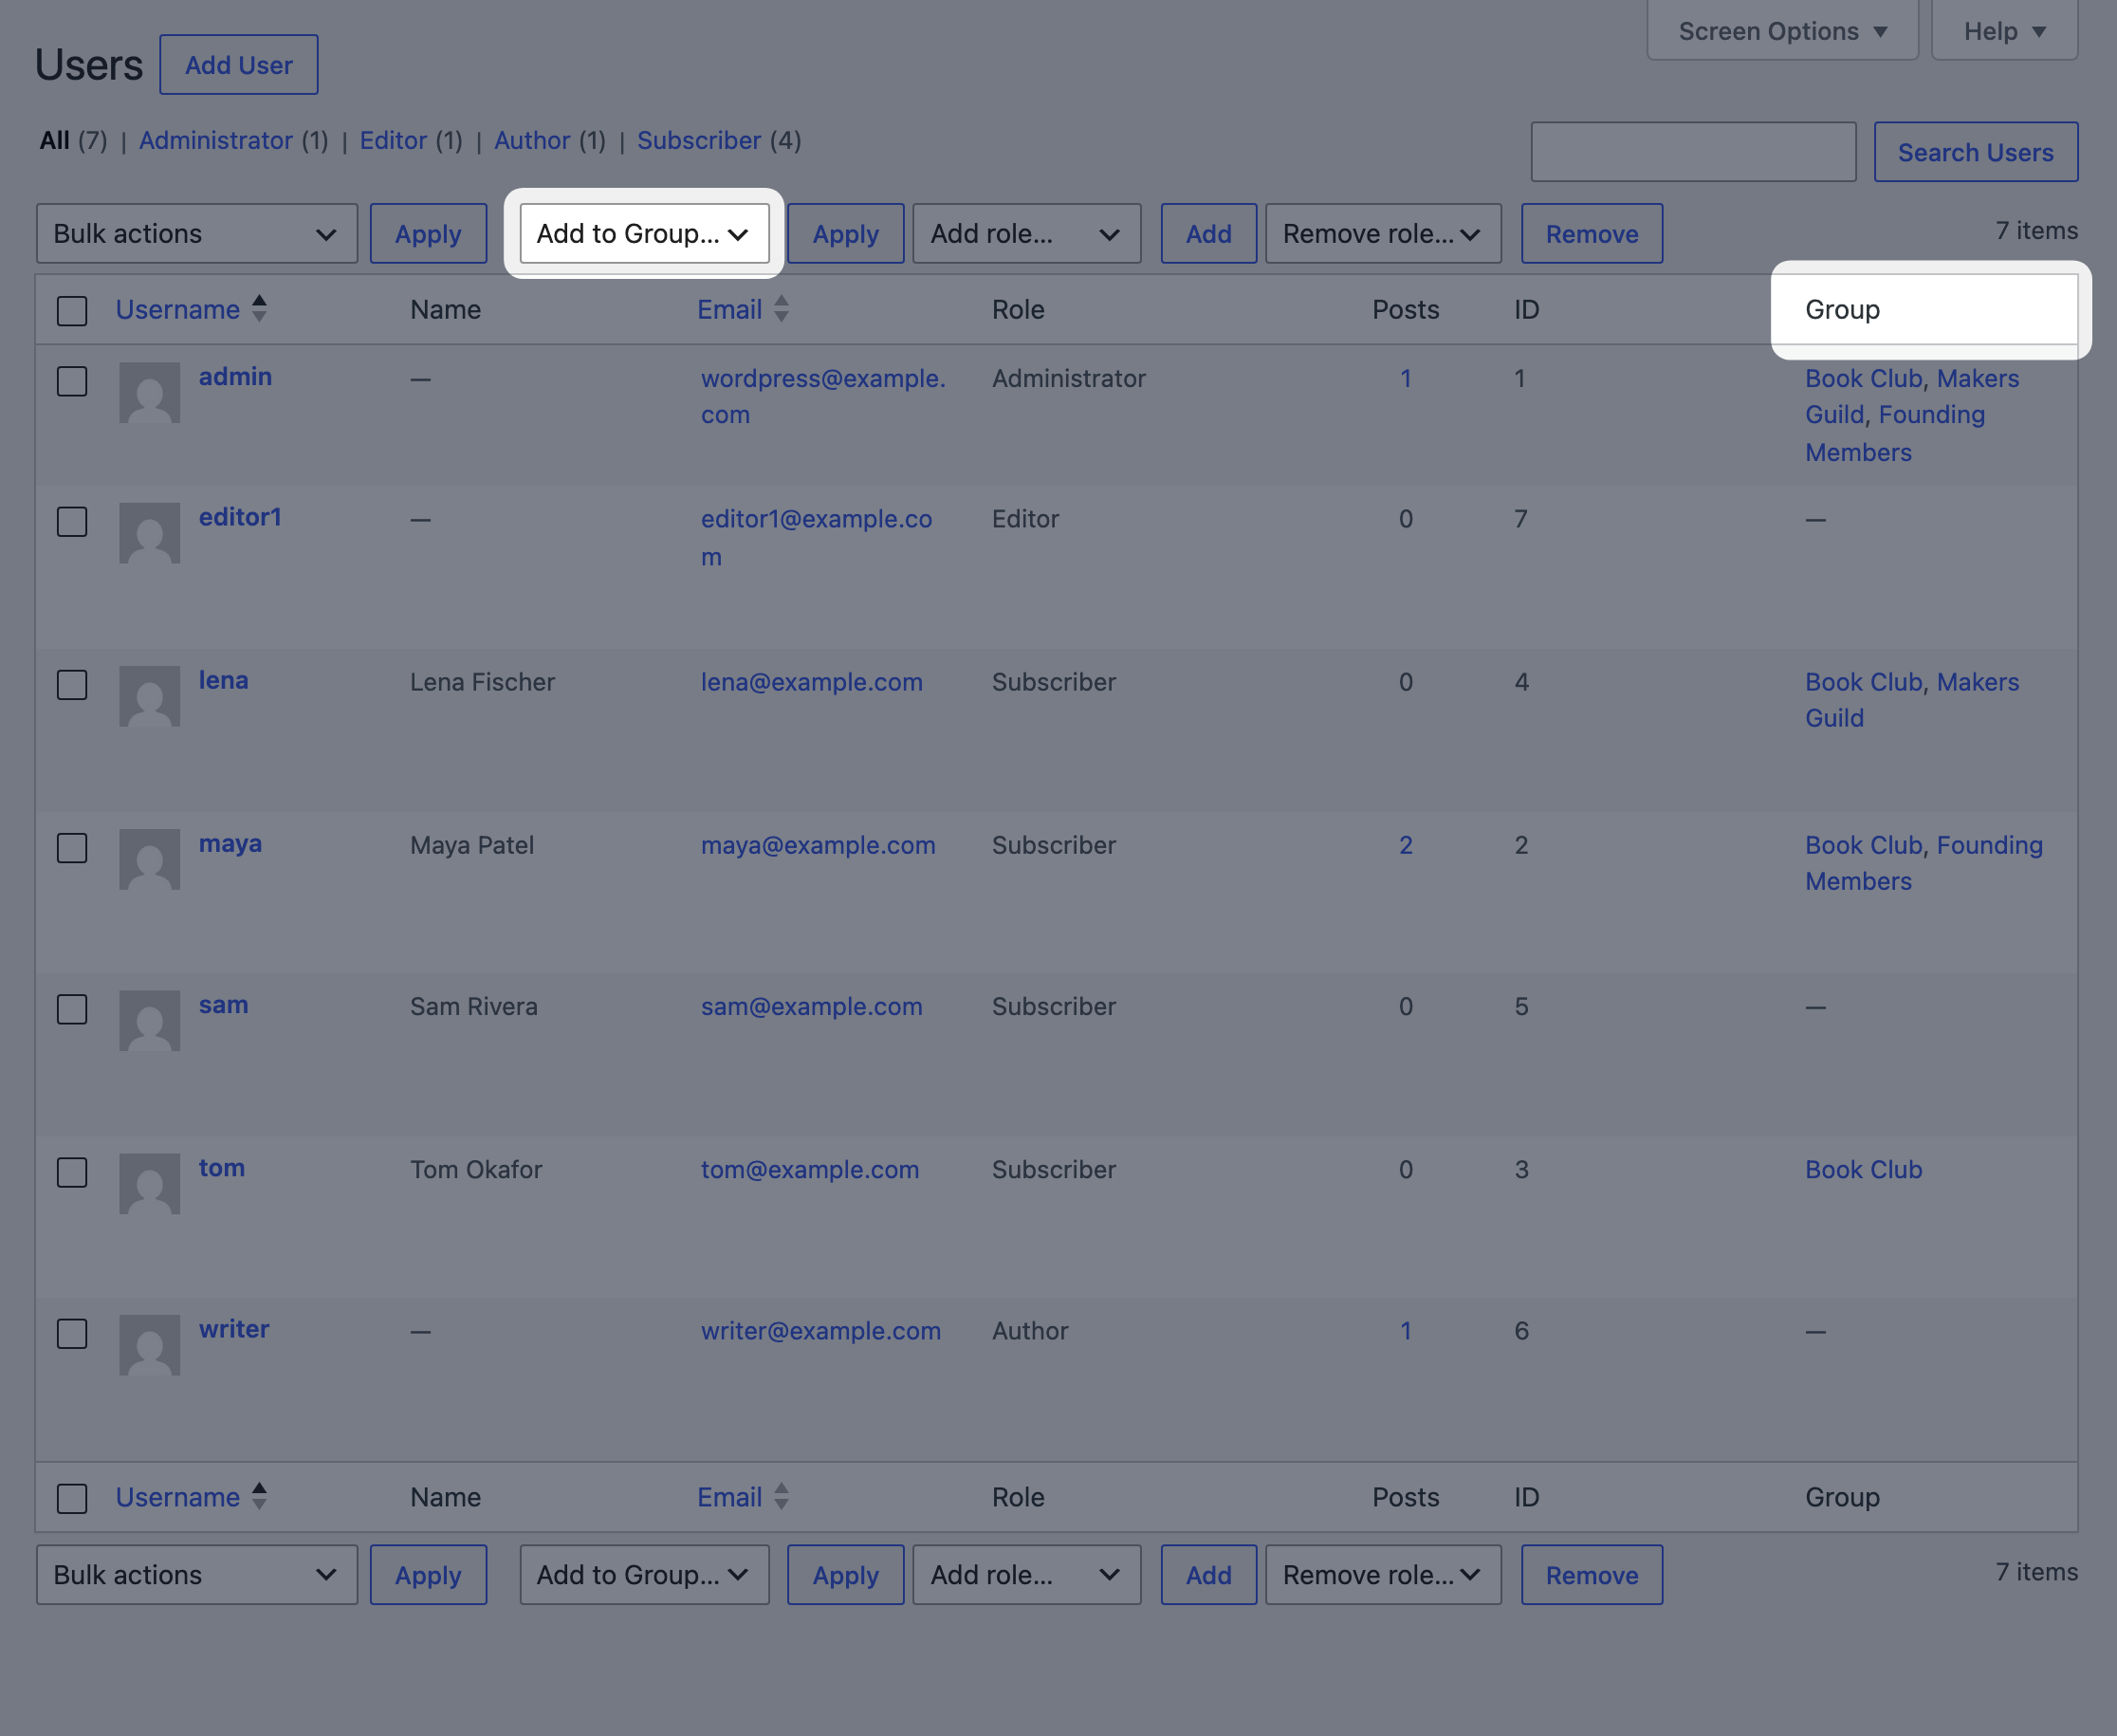
Task: Click the Add User button
Action: pos(239,65)
